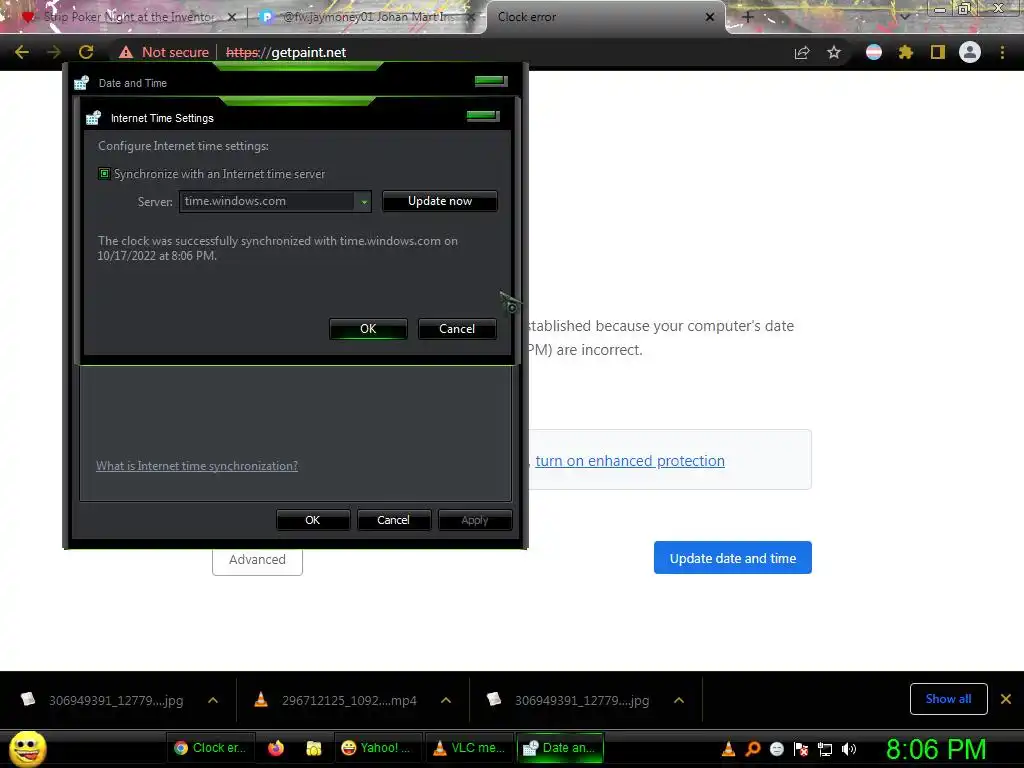Switch to VLC me... taskbar window
1024x768 pixels.
(469, 748)
